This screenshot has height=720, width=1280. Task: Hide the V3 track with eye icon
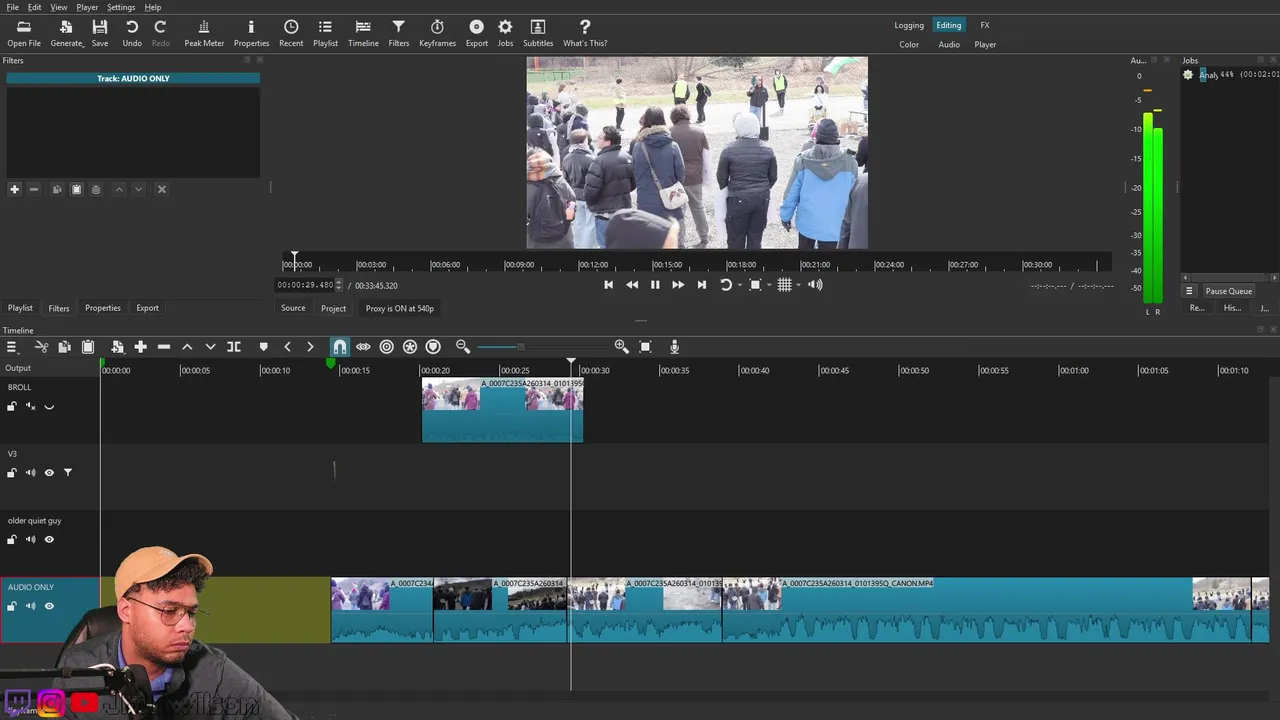pos(49,473)
